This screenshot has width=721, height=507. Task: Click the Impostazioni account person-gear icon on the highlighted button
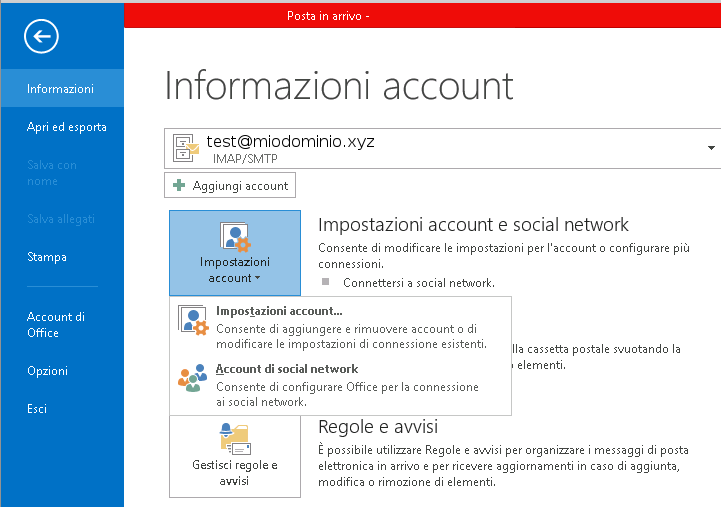(235, 237)
